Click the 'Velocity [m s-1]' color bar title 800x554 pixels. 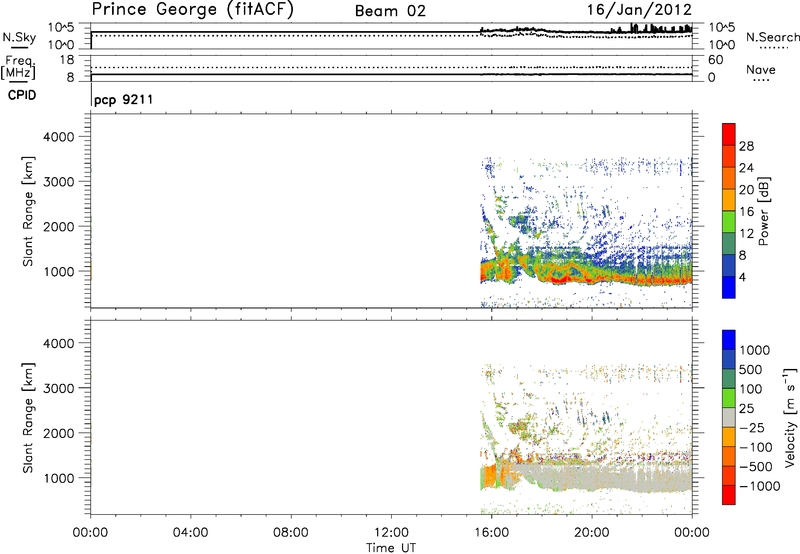pos(790,417)
